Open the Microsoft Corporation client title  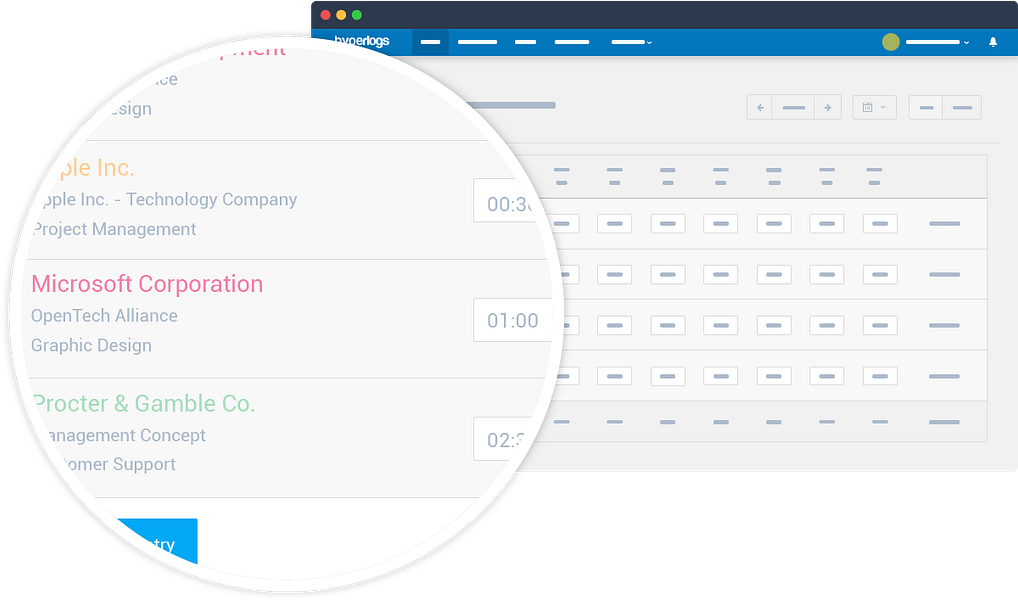[147, 284]
